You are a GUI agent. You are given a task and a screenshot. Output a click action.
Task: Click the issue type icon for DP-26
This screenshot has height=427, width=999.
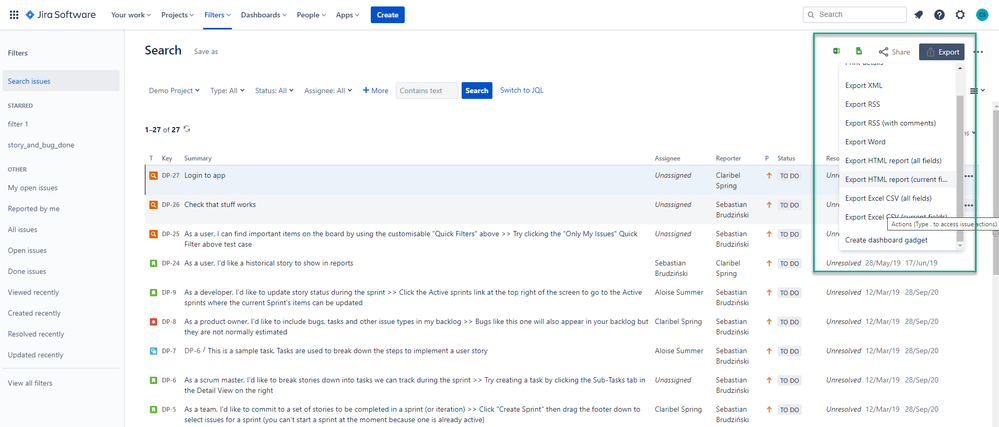click(x=153, y=205)
